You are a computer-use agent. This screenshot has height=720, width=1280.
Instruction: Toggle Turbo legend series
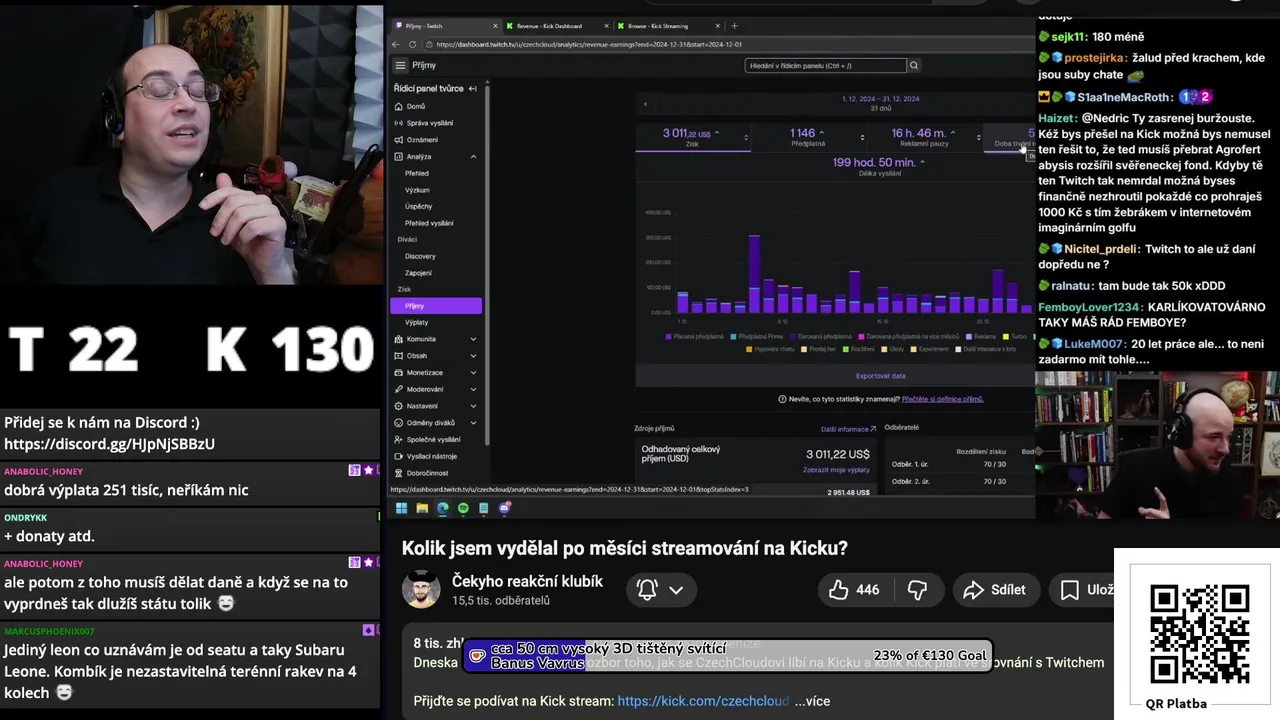coord(1015,336)
